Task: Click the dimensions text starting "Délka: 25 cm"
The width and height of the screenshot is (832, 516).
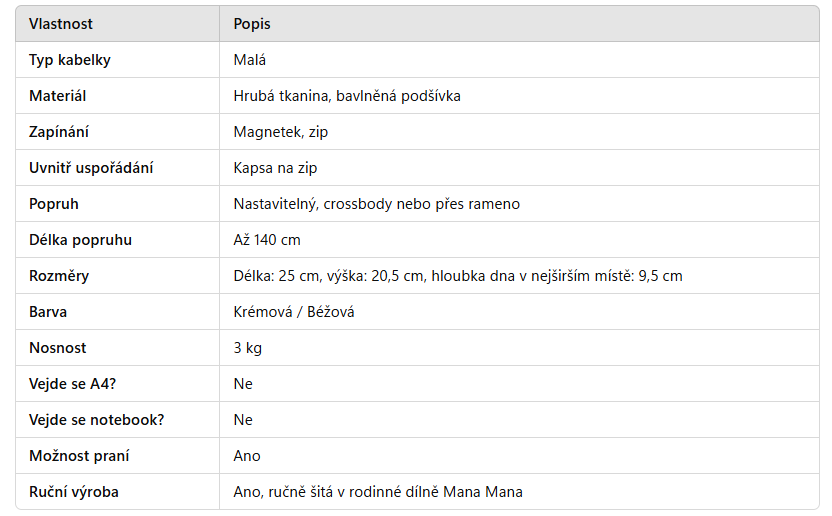Action: click(458, 276)
